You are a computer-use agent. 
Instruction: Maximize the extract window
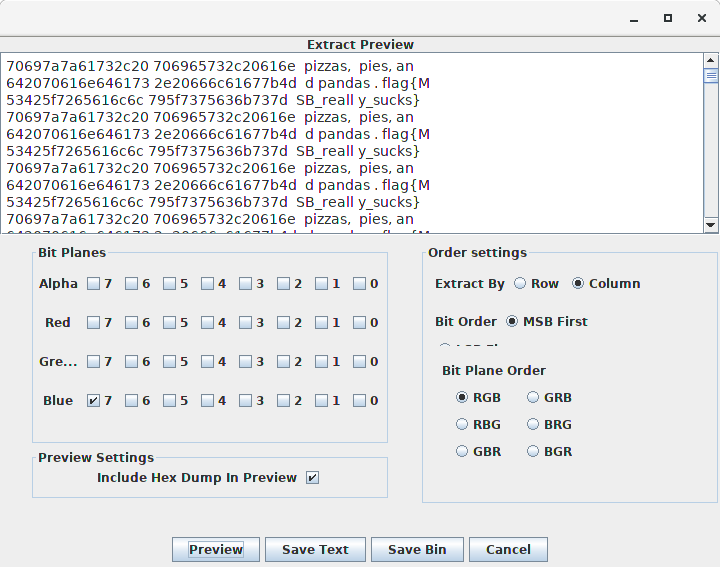668,18
